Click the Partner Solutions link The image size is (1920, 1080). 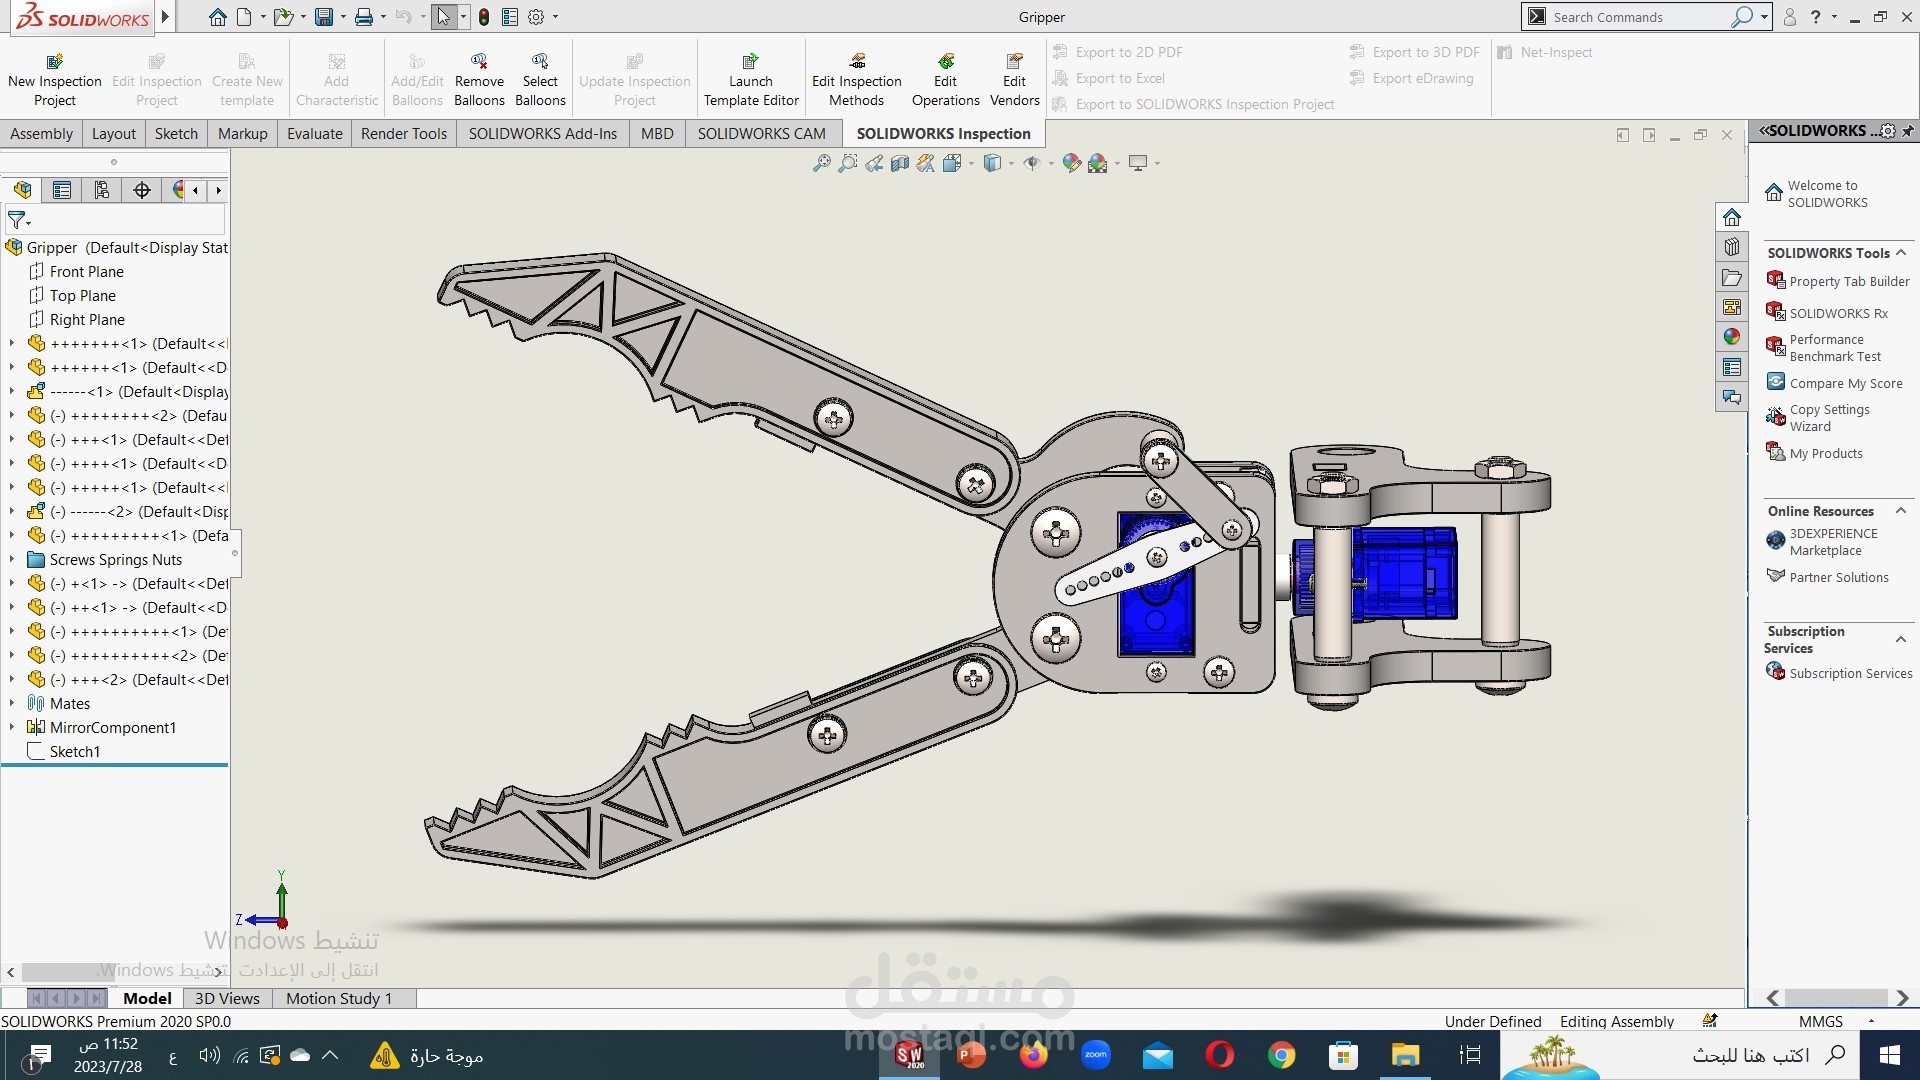point(1839,577)
